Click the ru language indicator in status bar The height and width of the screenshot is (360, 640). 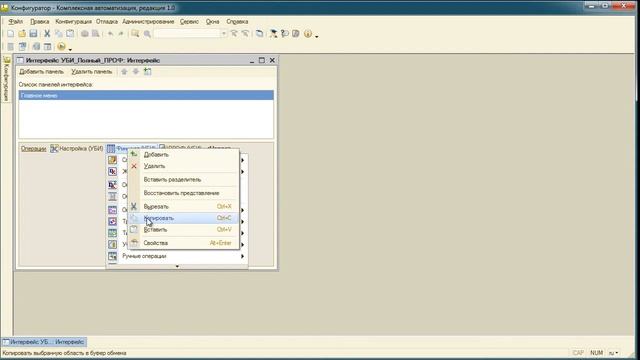[613, 353]
